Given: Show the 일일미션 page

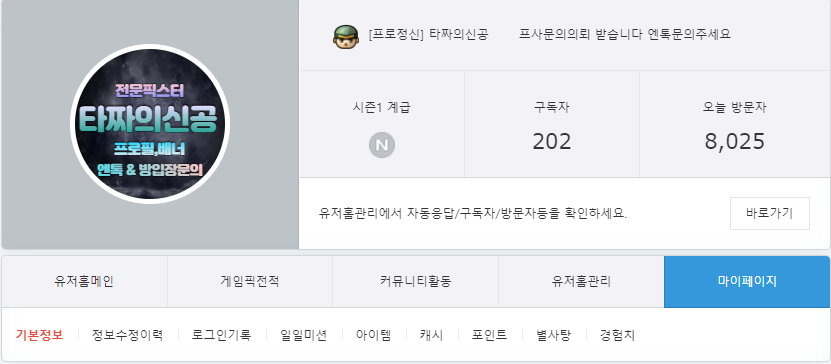Looking at the screenshot, I should pyautogui.click(x=304, y=335).
